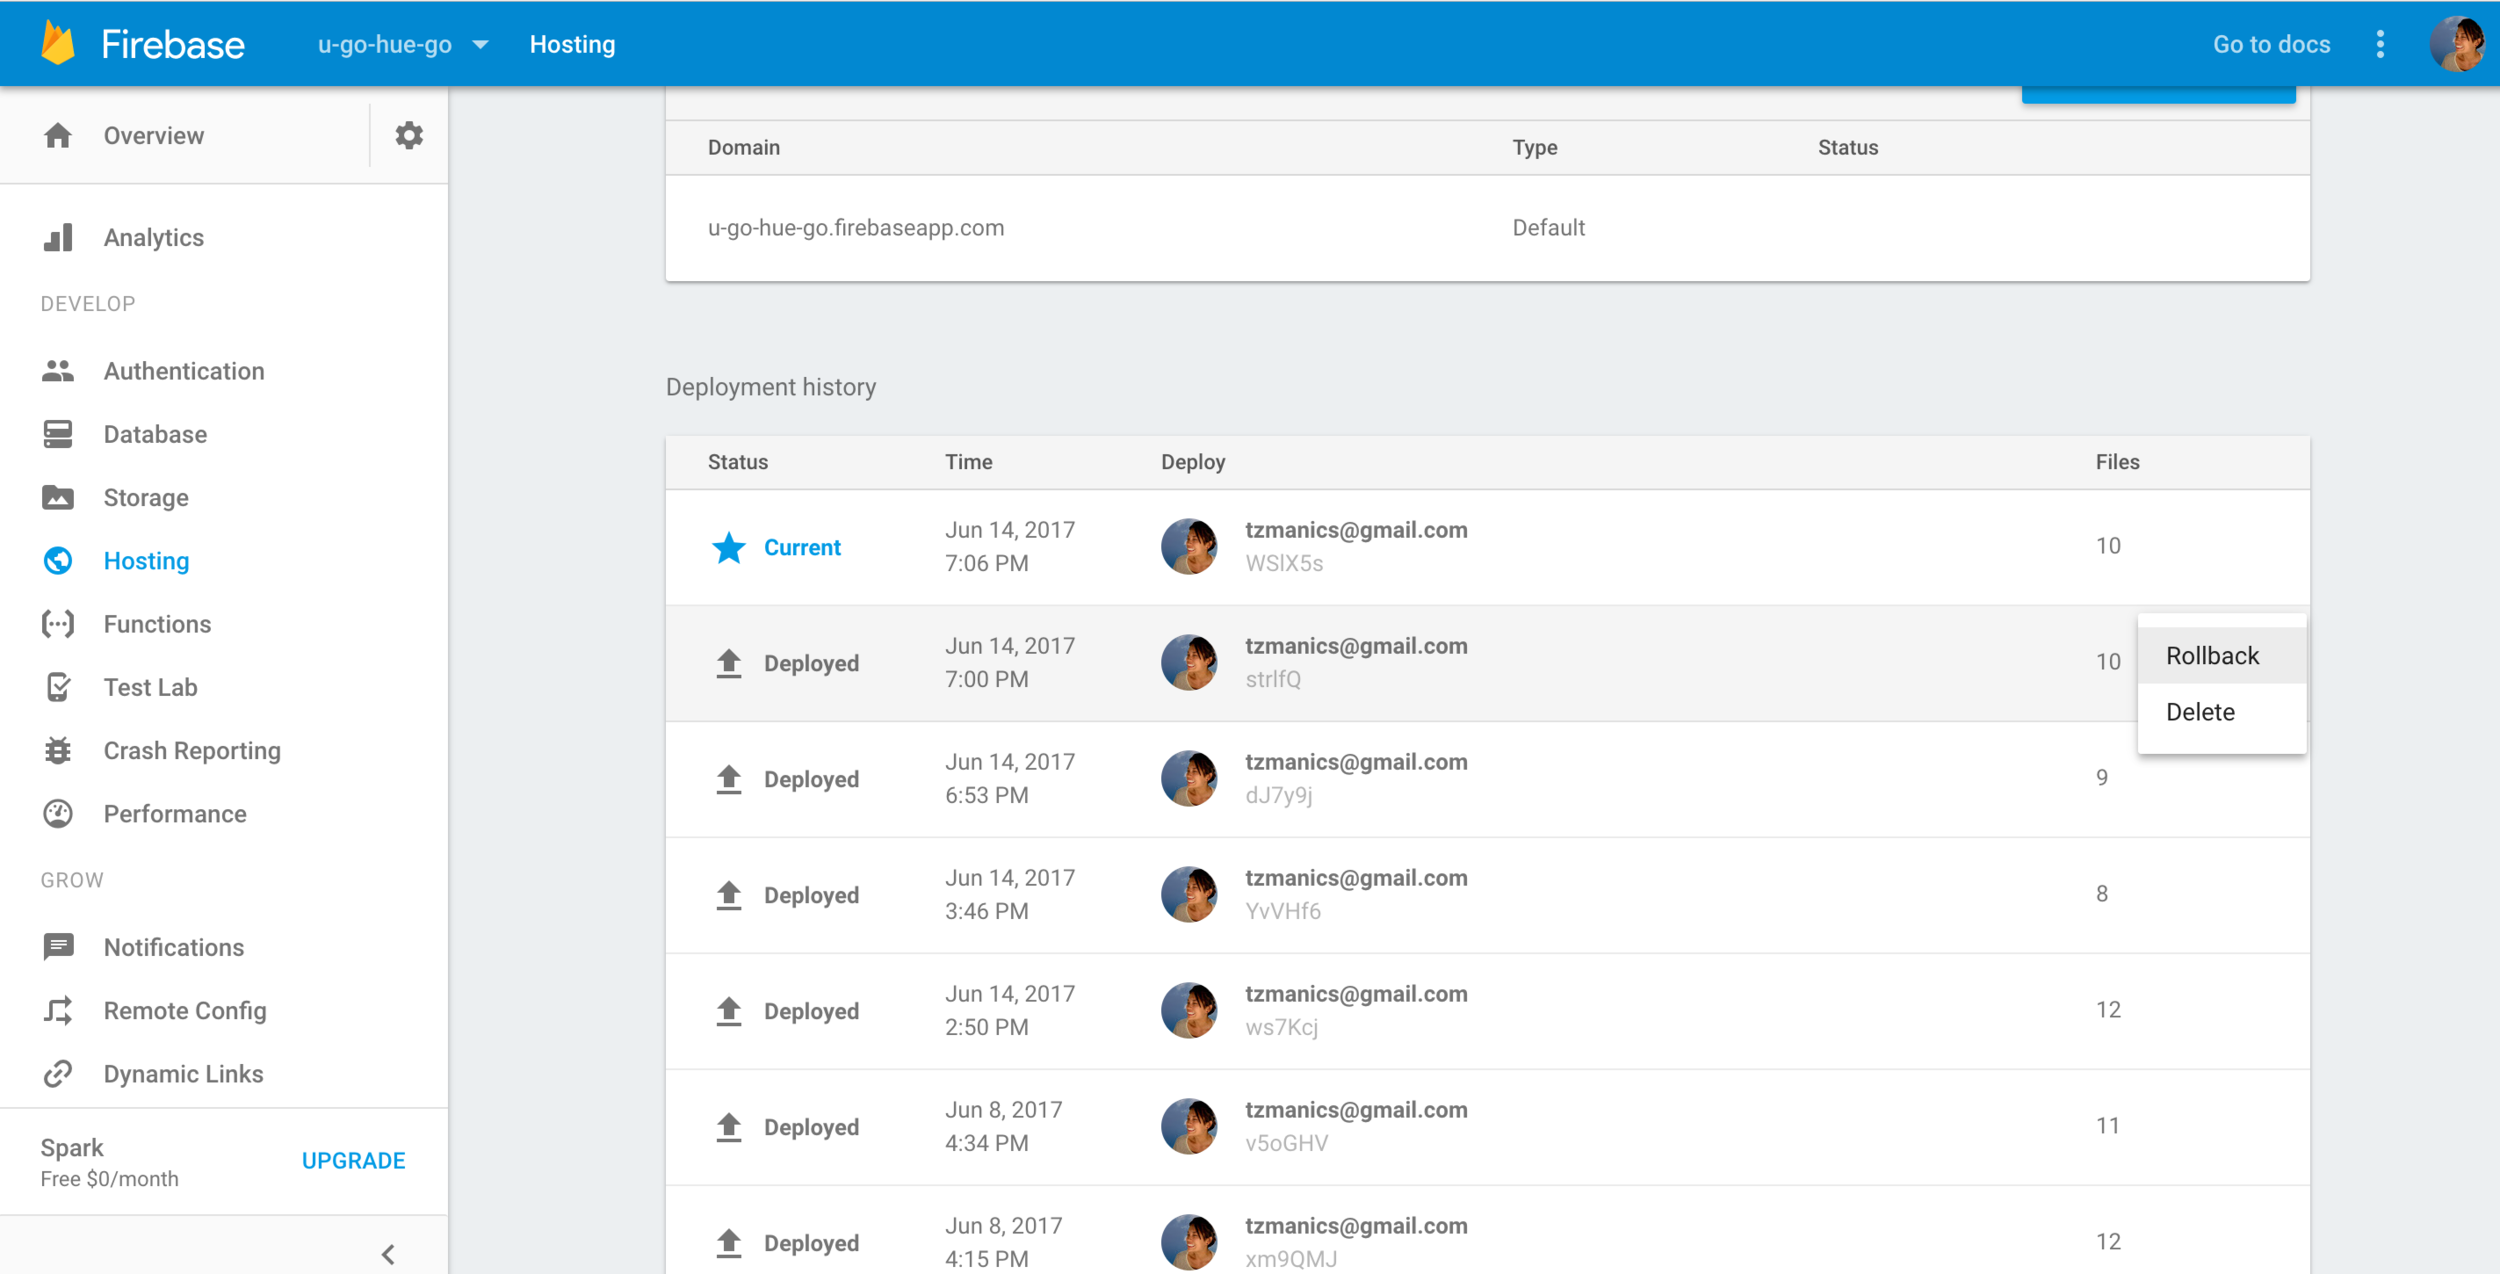The width and height of the screenshot is (2500, 1274).
Task: Open Test Lab checklist icon
Action: (58, 687)
